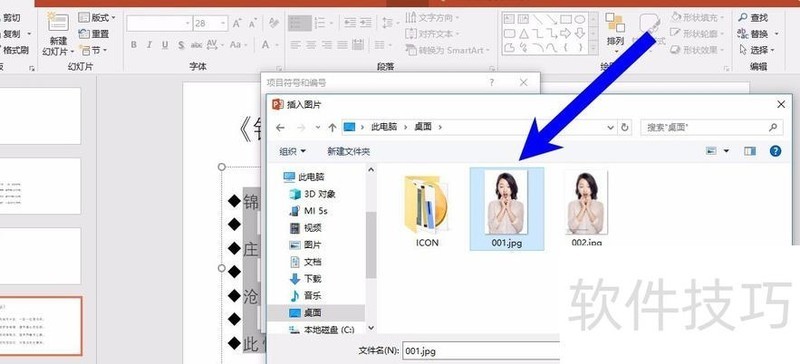Select 3D 对象 in navigation tree

pos(312,194)
